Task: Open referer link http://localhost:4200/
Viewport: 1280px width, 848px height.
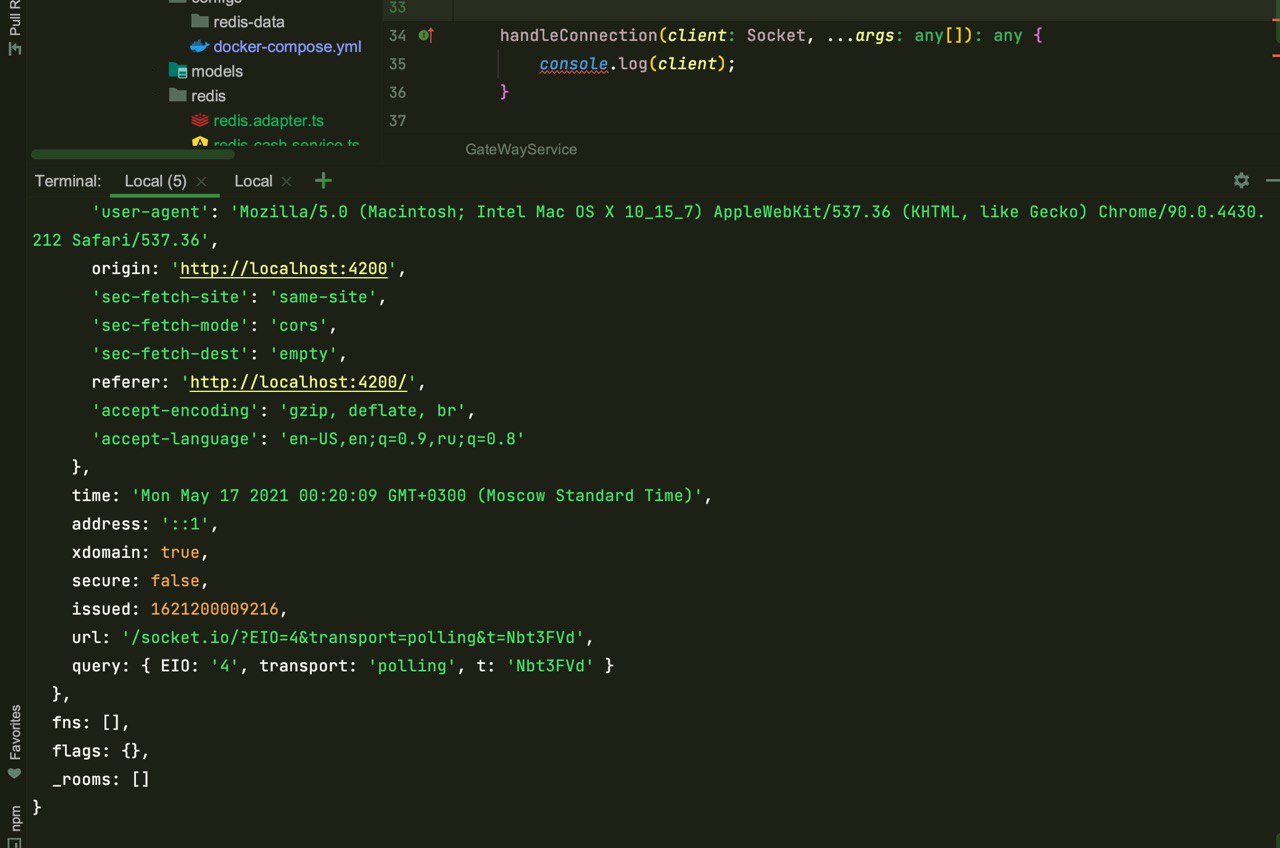Action: [x=299, y=382]
